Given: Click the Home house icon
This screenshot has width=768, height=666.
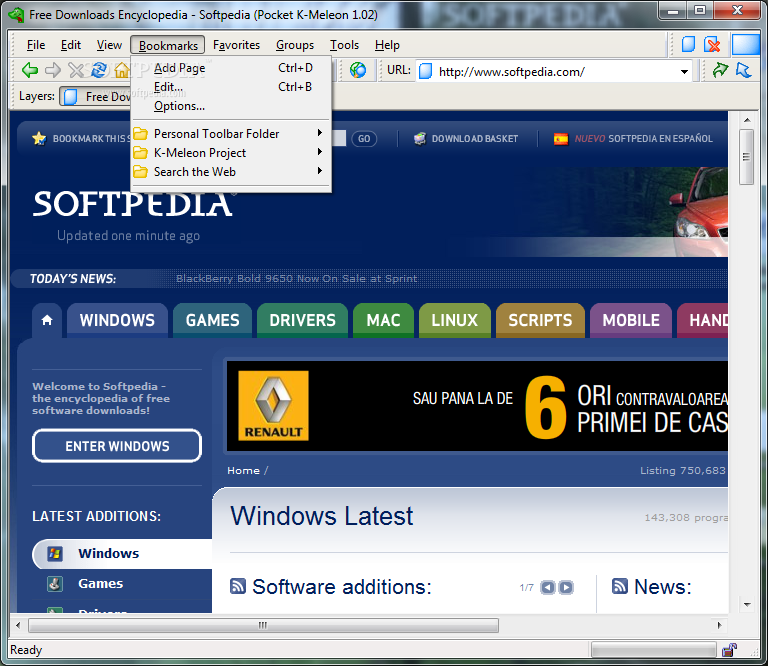Looking at the screenshot, I should (x=121, y=71).
